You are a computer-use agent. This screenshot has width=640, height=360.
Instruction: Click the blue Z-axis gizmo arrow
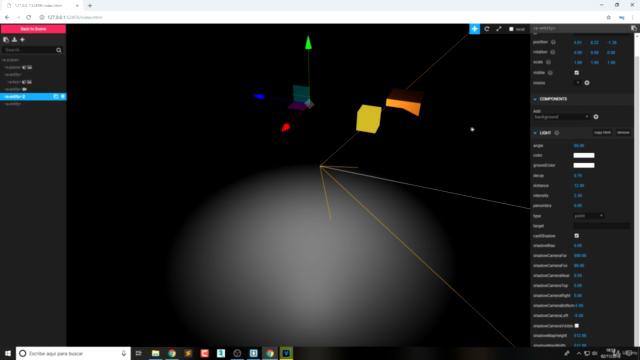[259, 96]
